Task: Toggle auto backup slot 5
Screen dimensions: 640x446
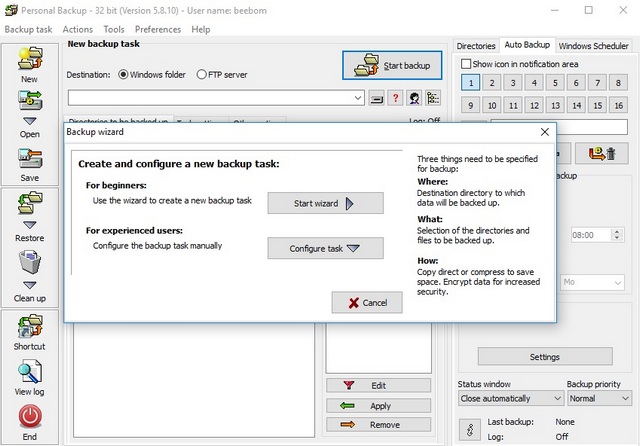Action: coord(555,83)
